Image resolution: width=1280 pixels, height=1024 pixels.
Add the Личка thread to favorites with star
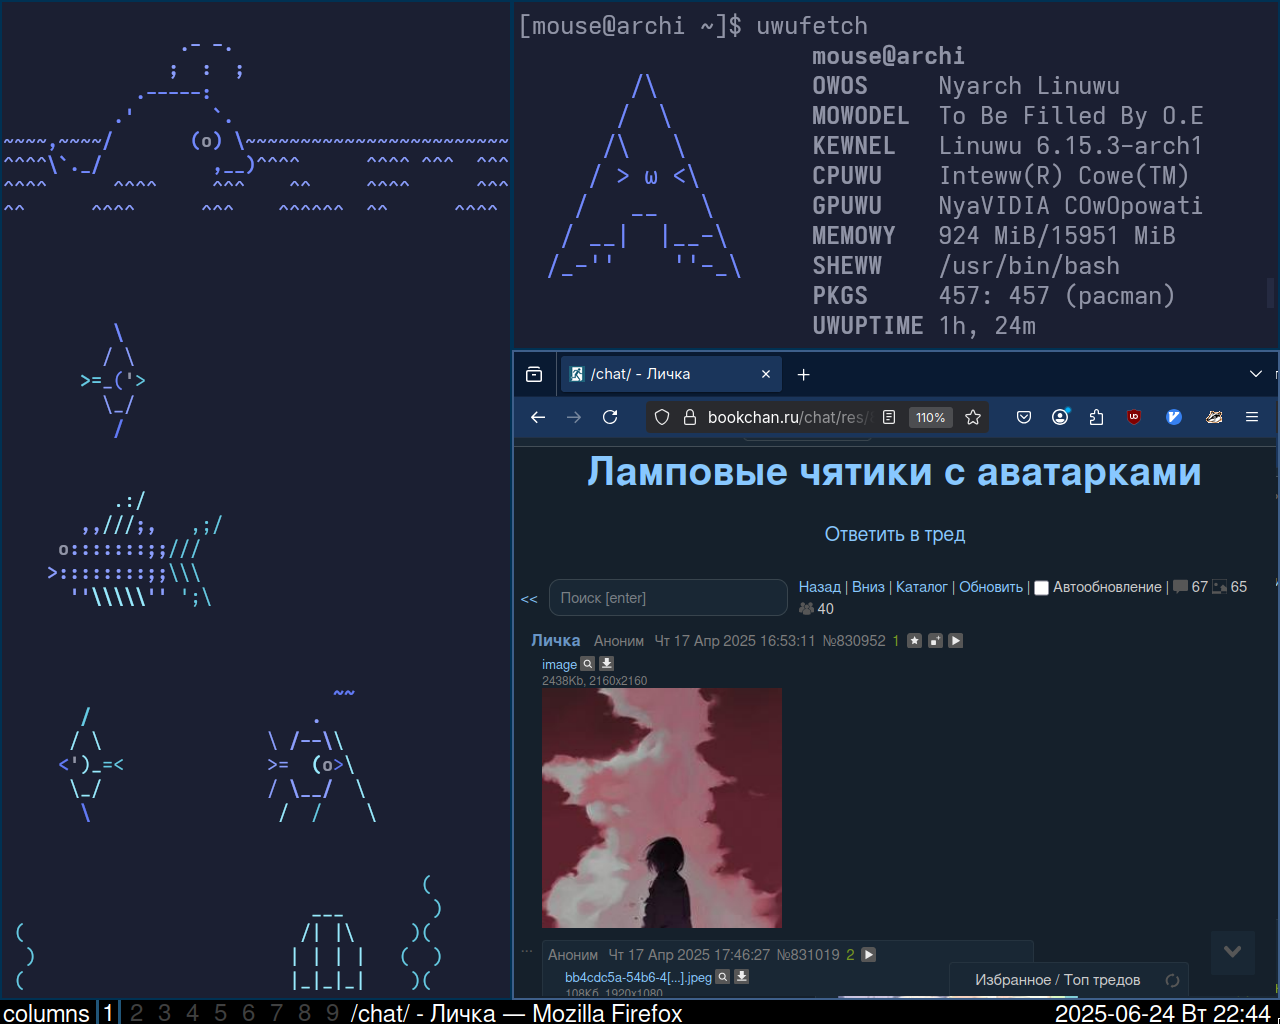tap(914, 641)
